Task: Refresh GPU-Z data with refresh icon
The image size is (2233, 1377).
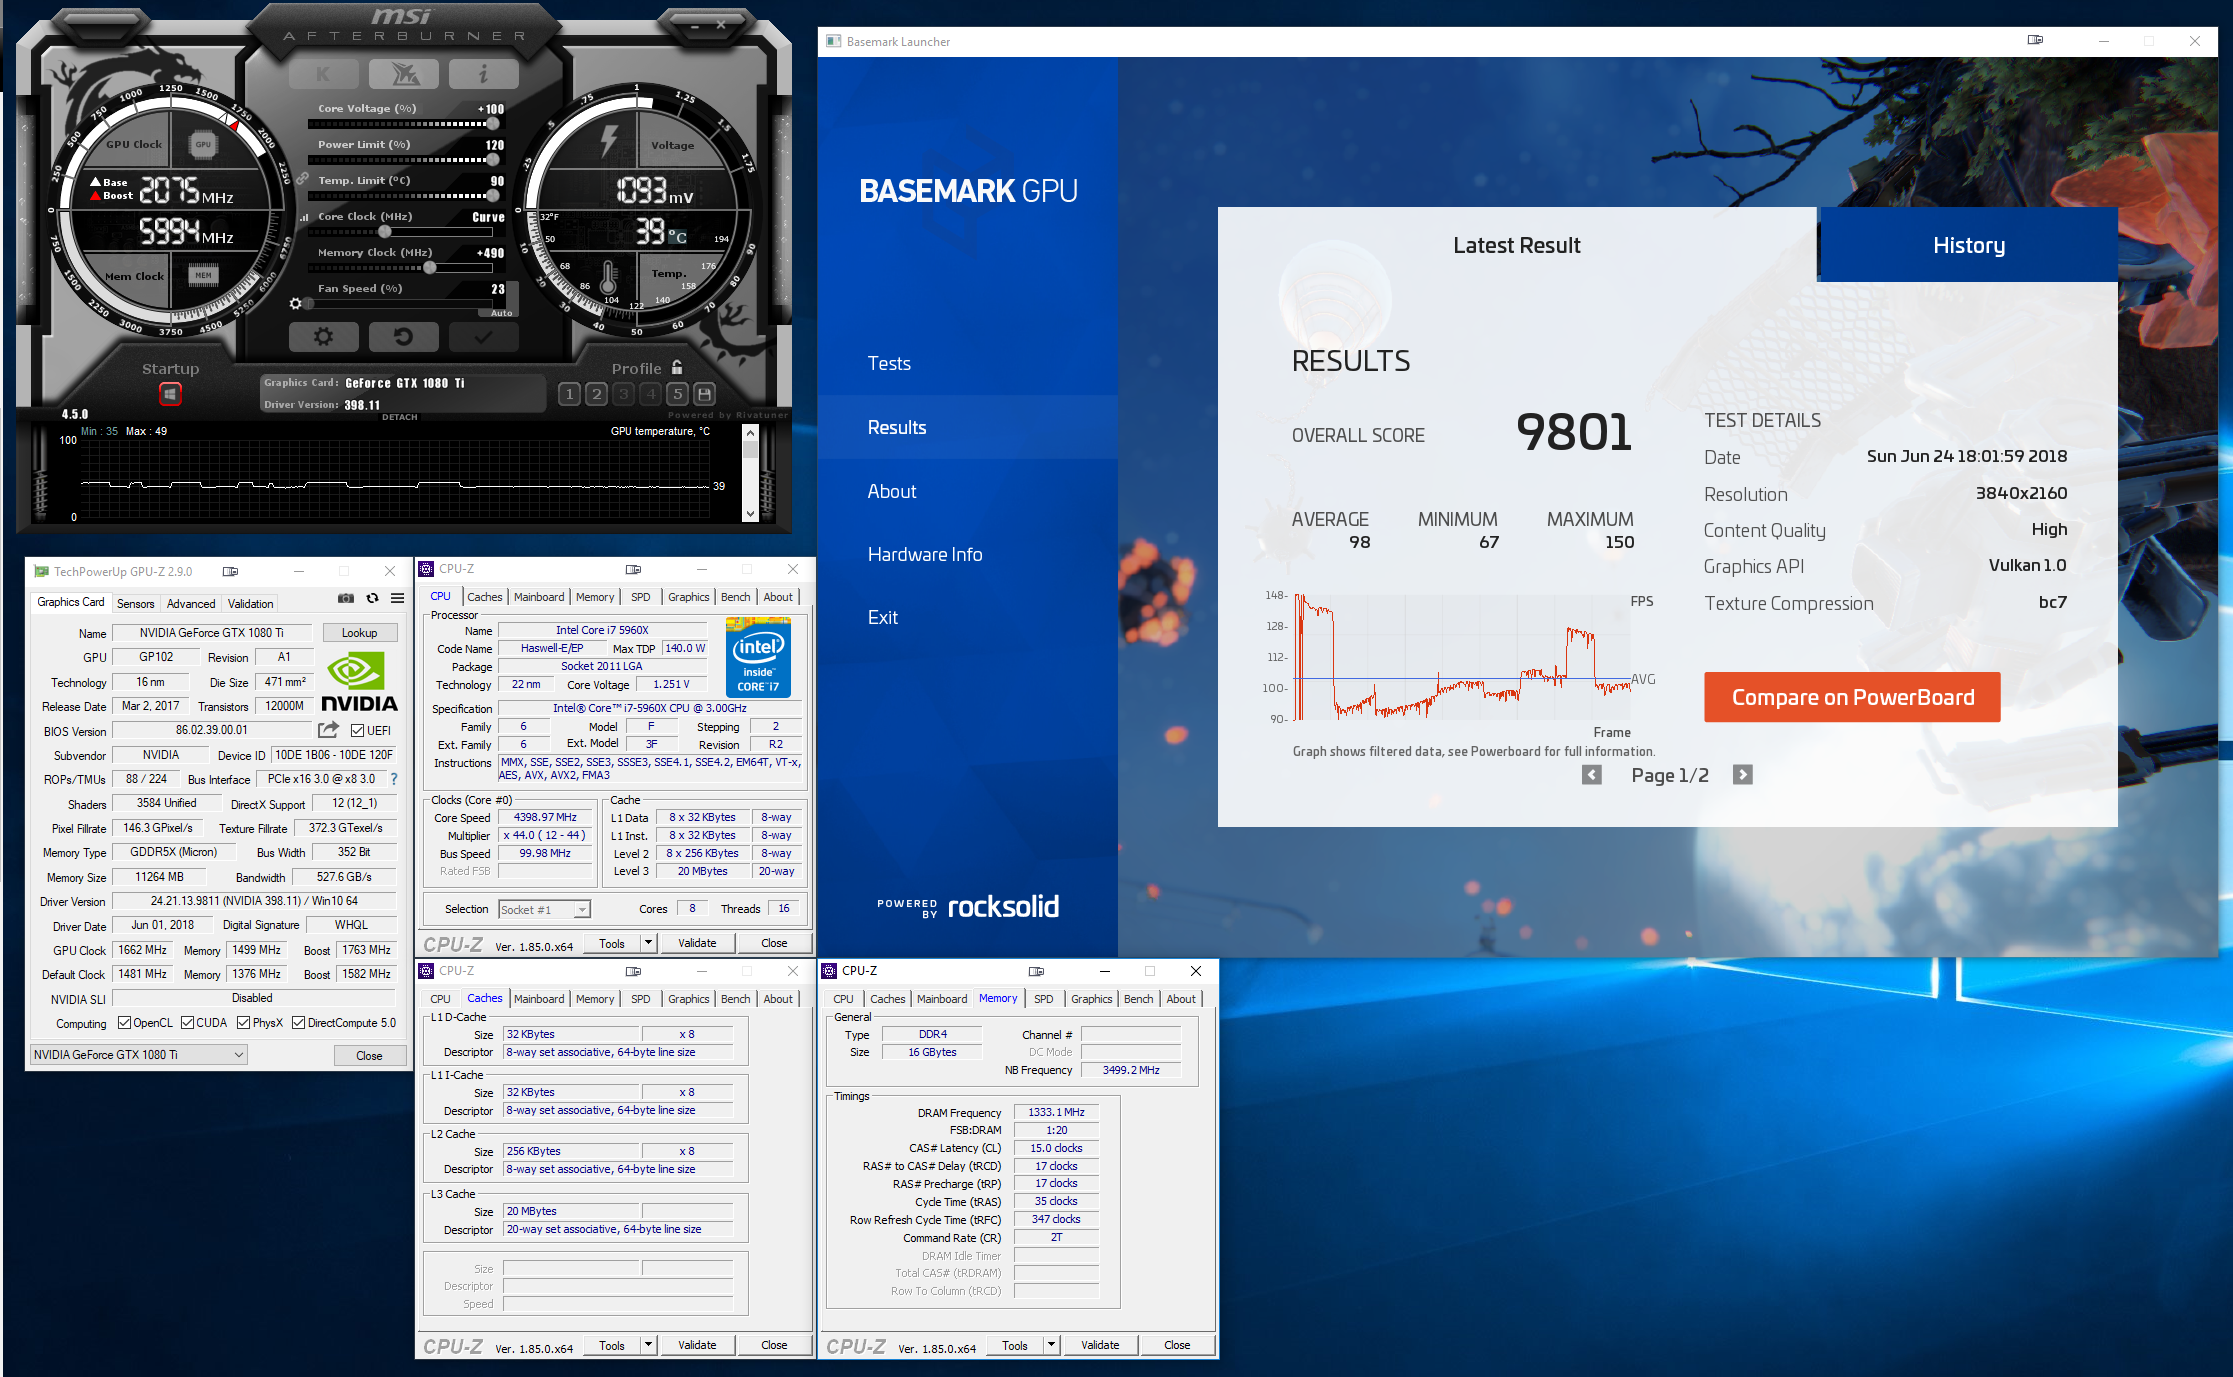Action: click(x=372, y=598)
